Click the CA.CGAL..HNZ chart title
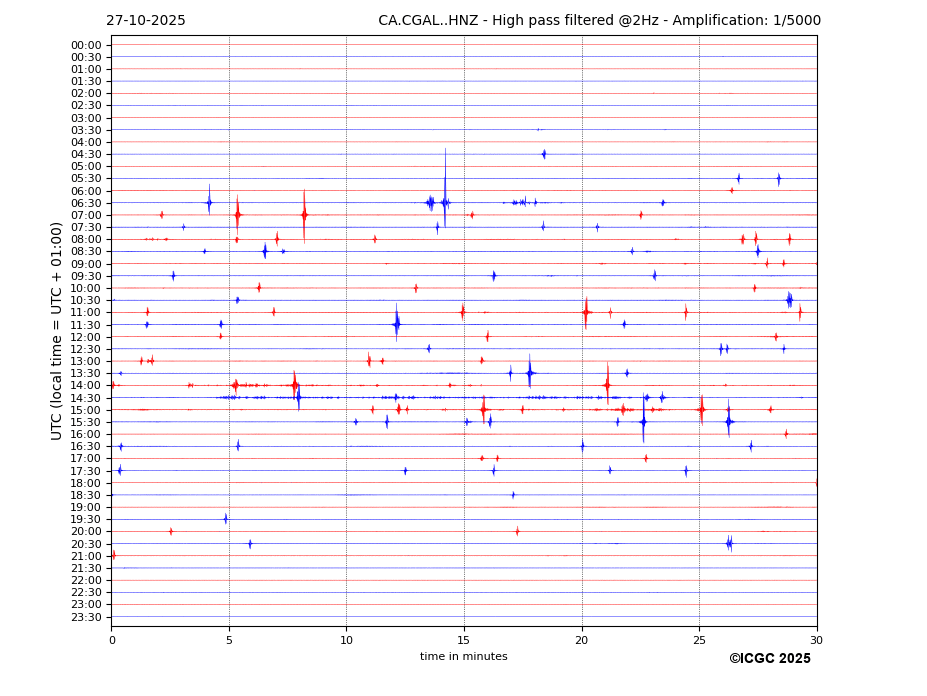 [599, 21]
